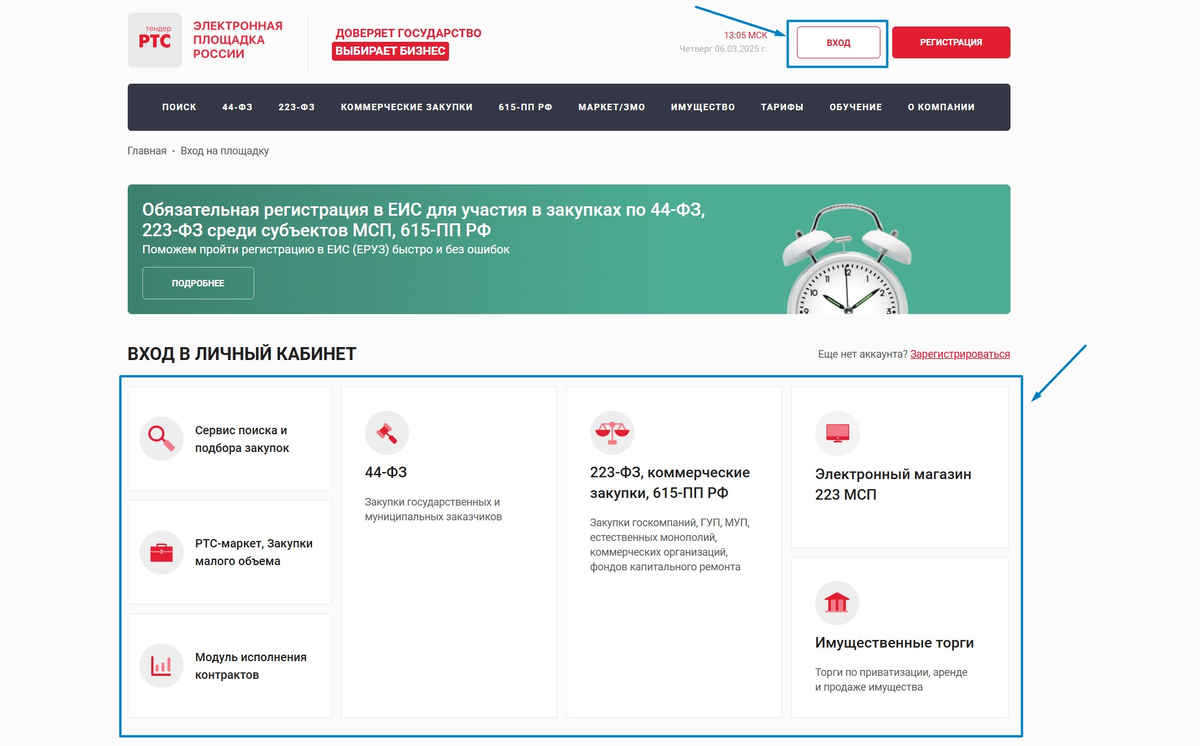This screenshot has width=1200, height=746.
Task: Select 223-ФЗ, коммерческие закупки, 615-ПП РФ title
Action: tap(670, 482)
